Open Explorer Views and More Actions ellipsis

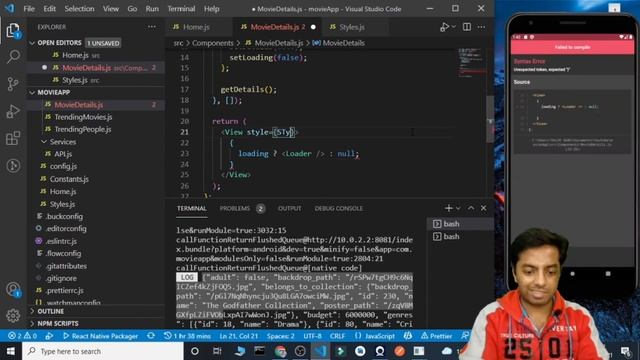tap(152, 27)
